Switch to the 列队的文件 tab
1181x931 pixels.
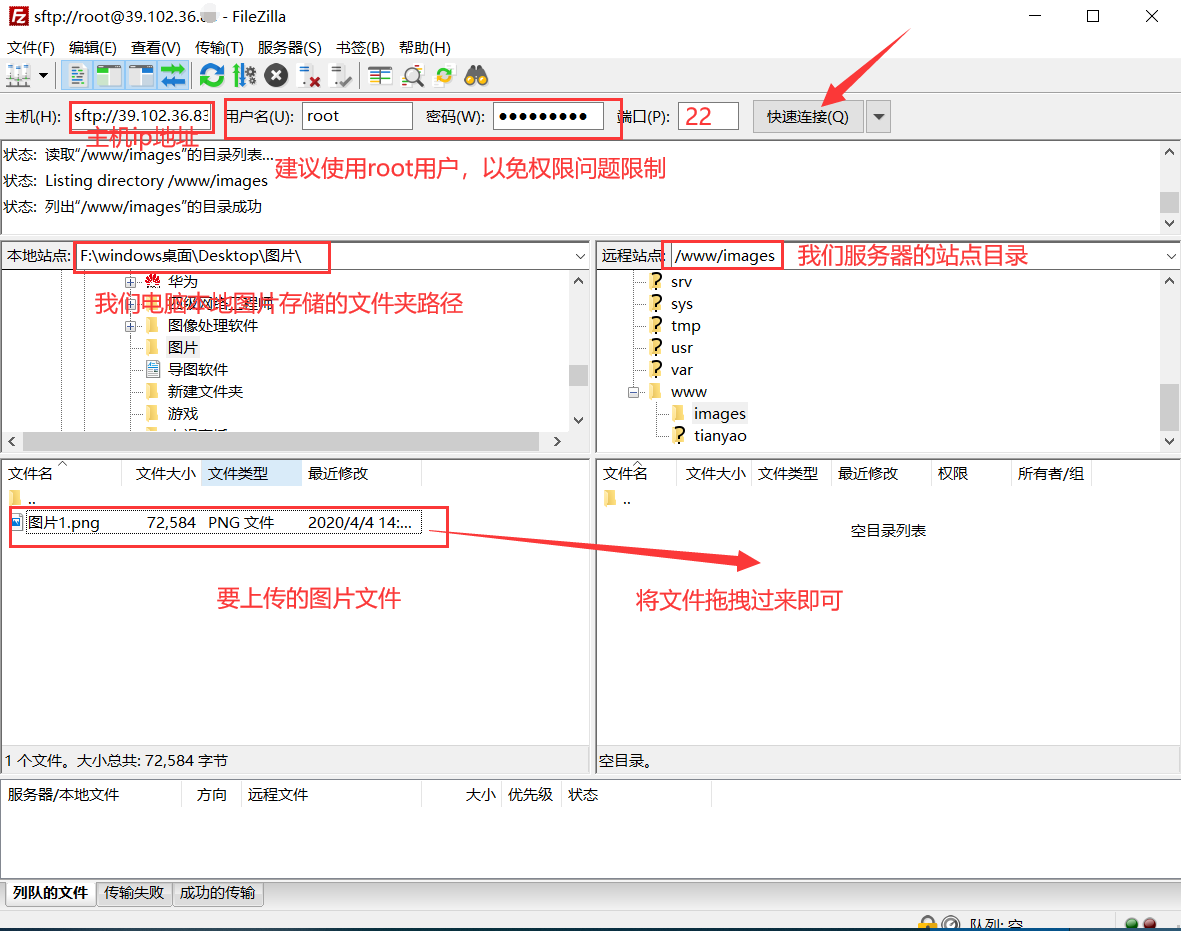[x=50, y=893]
